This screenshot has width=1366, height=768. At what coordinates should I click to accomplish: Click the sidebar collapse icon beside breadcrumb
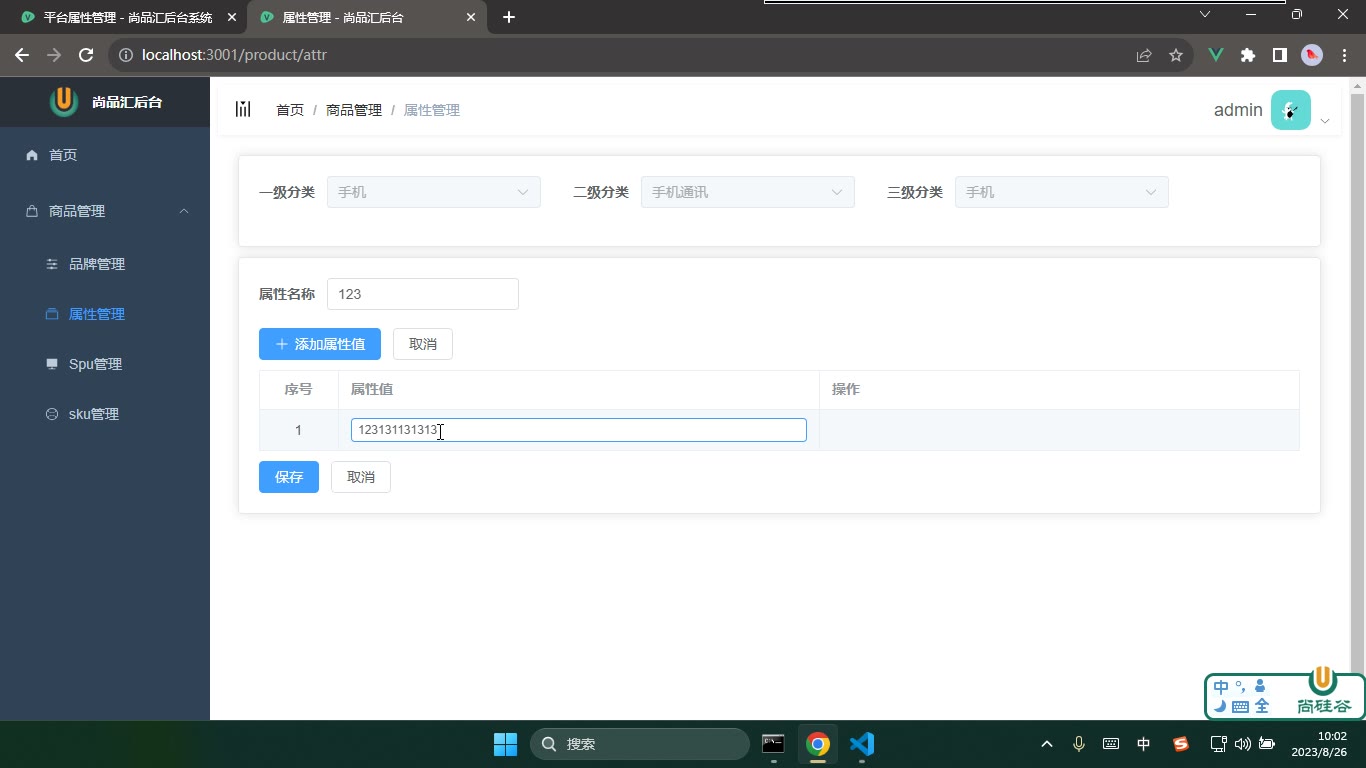(x=243, y=109)
